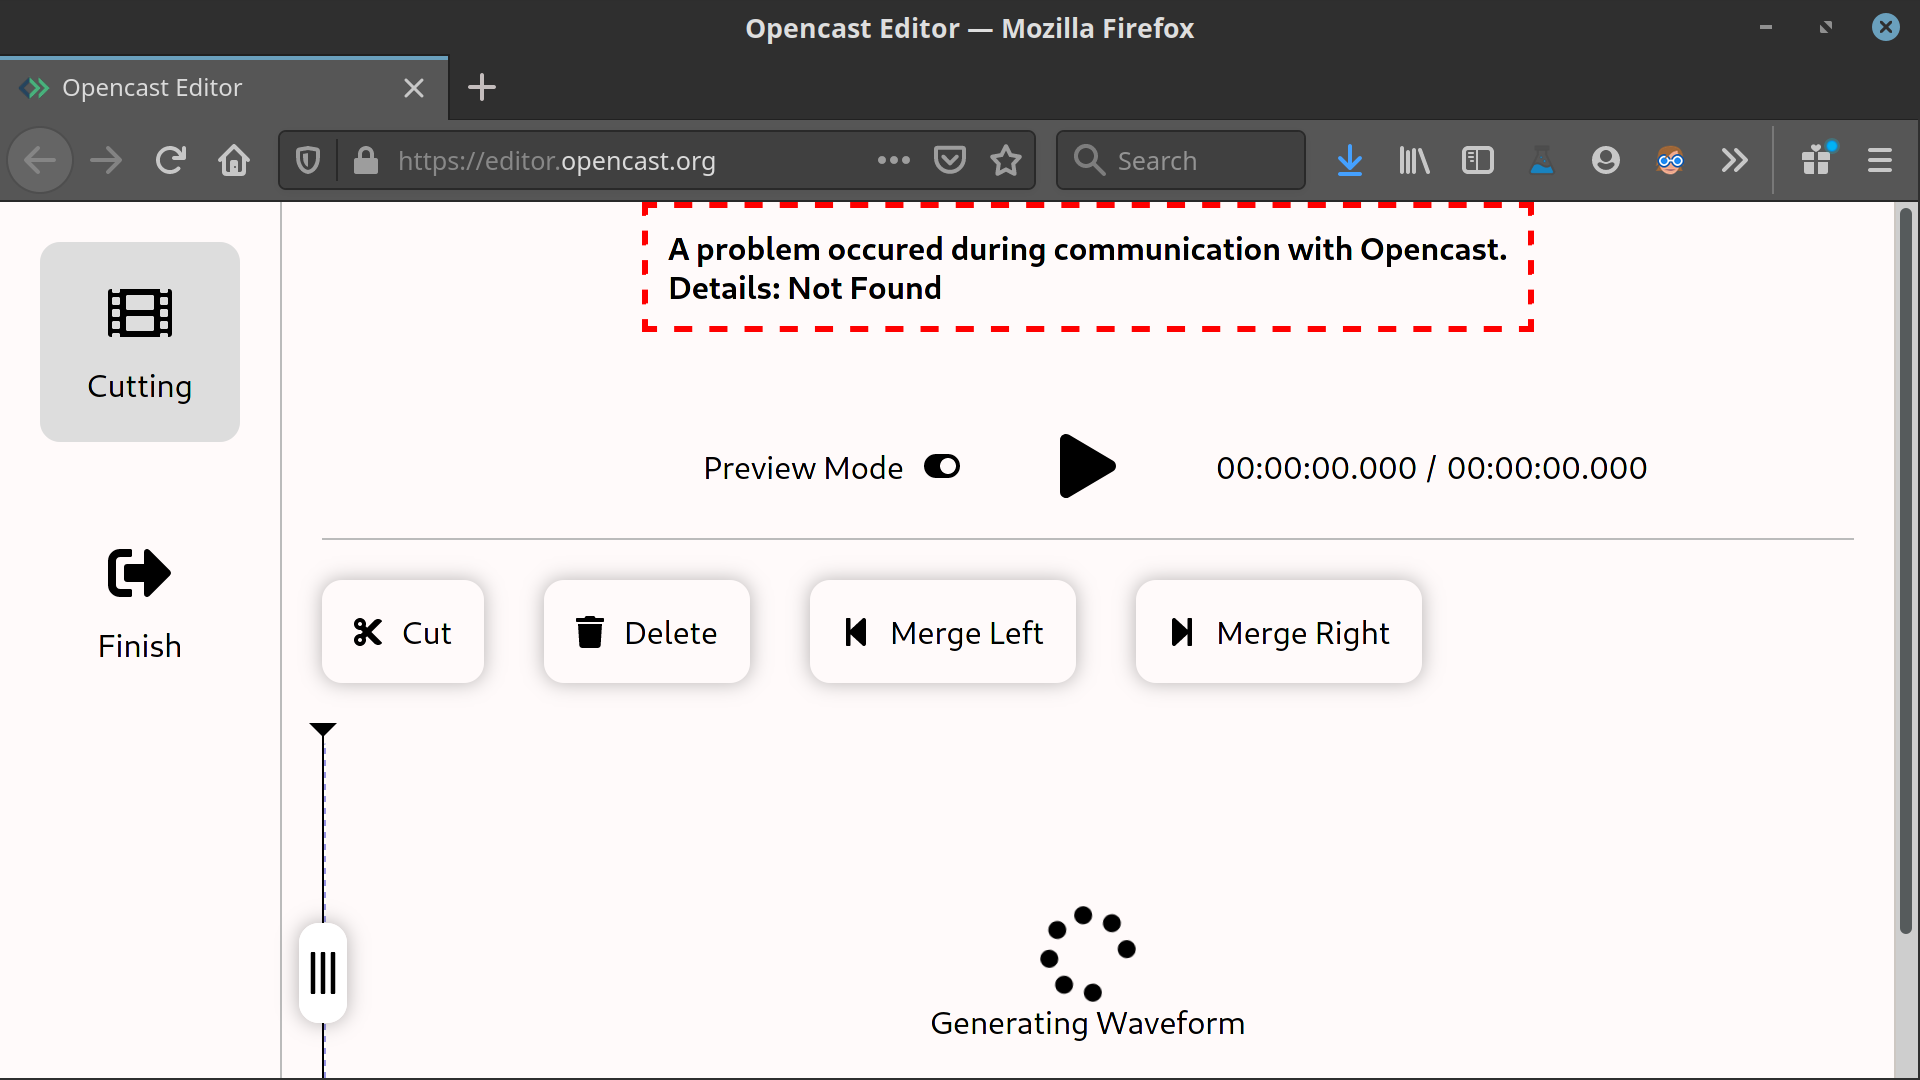The height and width of the screenshot is (1080, 1920).
Task: Click the site security padlock
Action: (364, 160)
